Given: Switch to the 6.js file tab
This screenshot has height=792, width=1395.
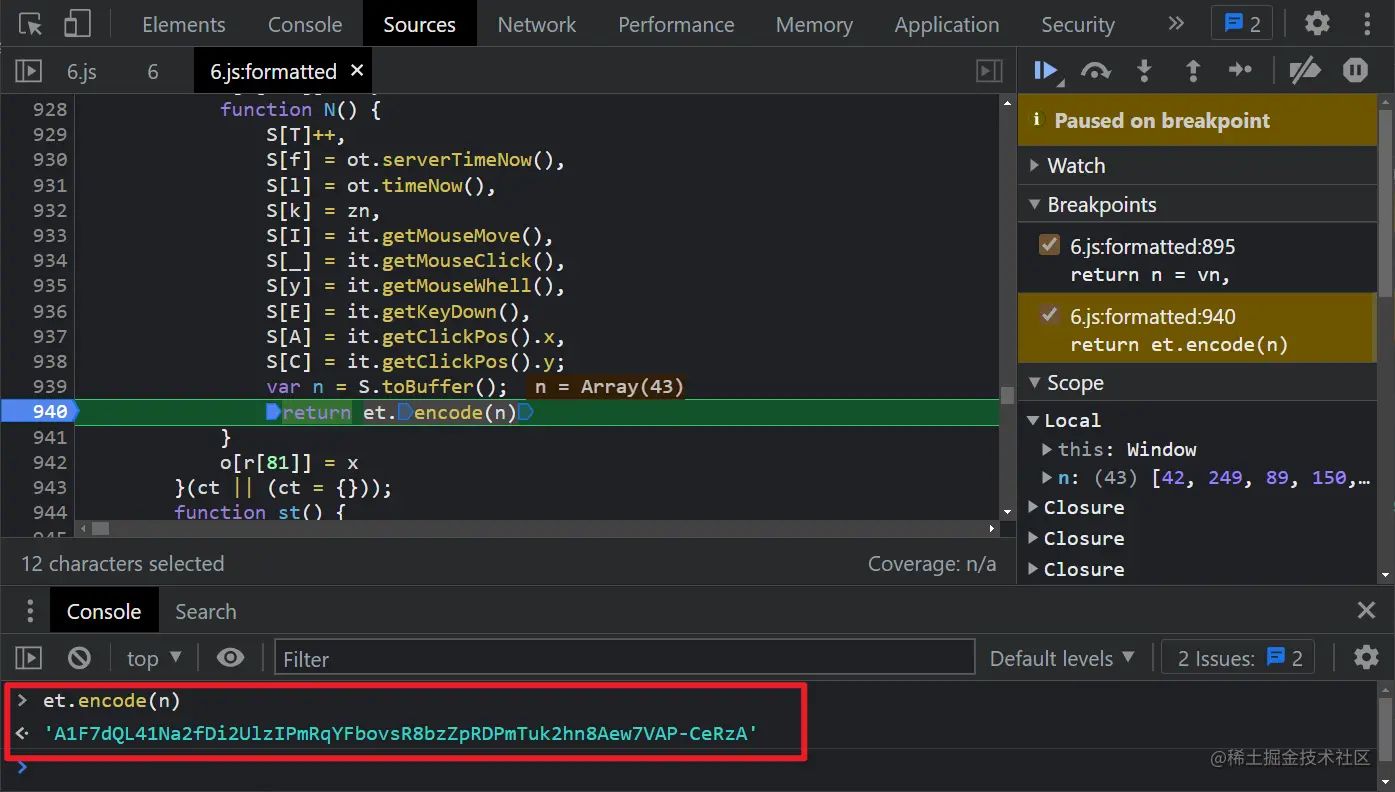Looking at the screenshot, I should pyautogui.click(x=82, y=71).
